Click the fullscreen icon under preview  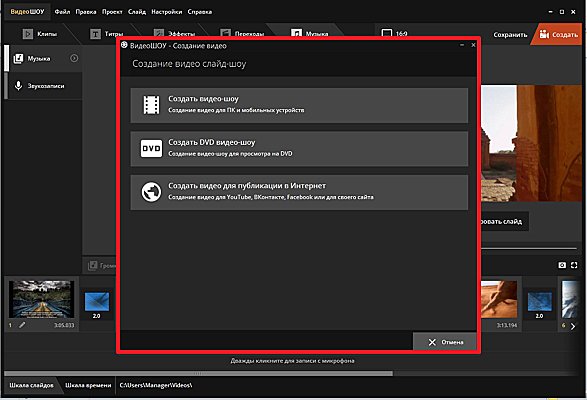pyautogui.click(x=574, y=265)
